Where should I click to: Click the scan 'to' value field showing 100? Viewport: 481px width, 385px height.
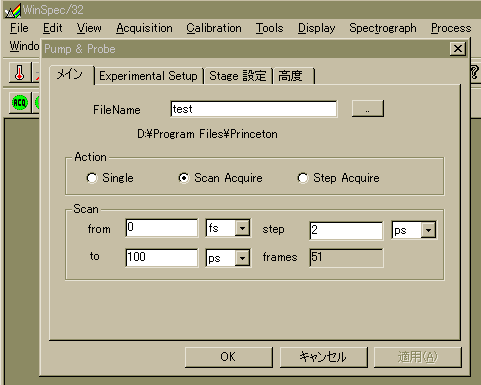(x=162, y=258)
